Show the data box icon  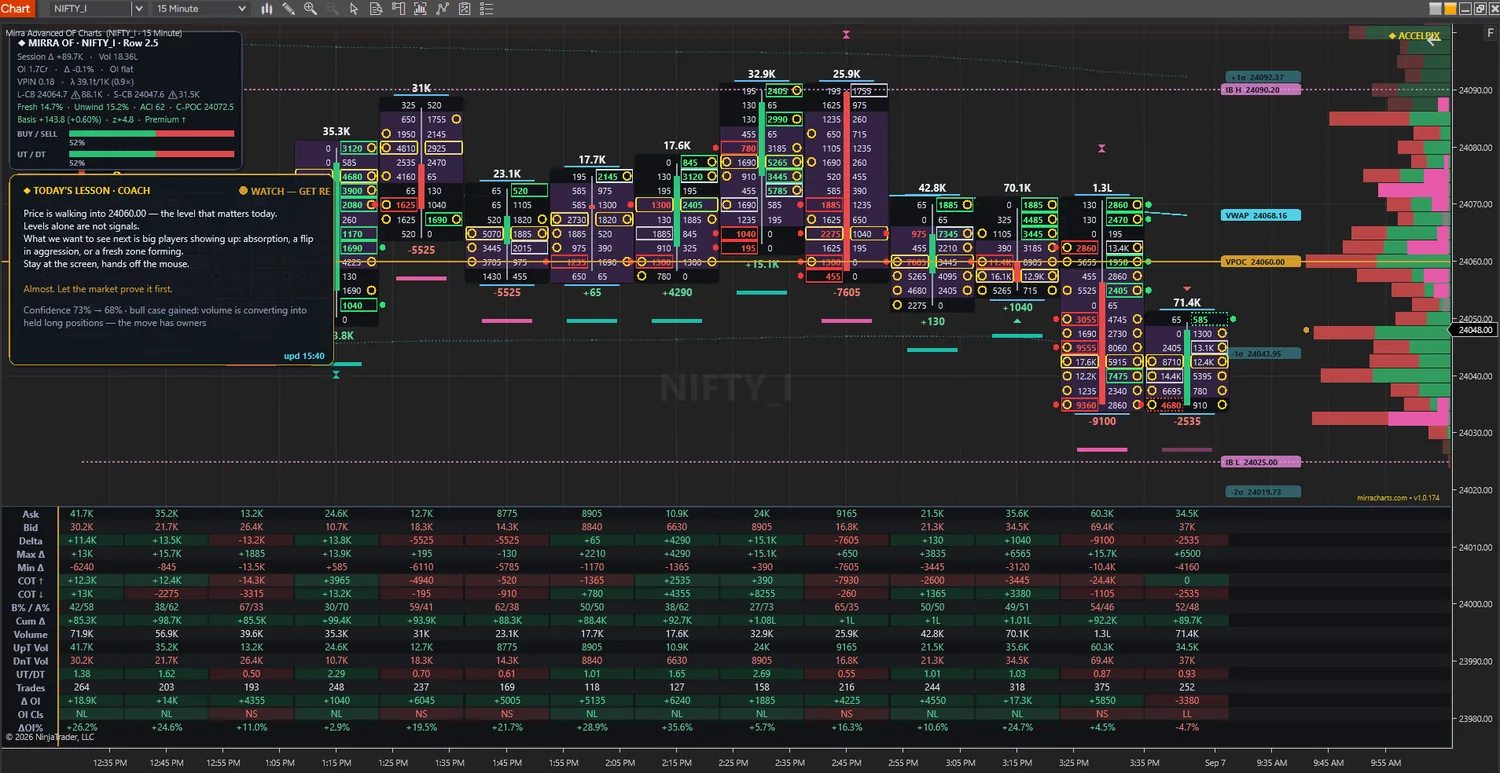[x=375, y=9]
